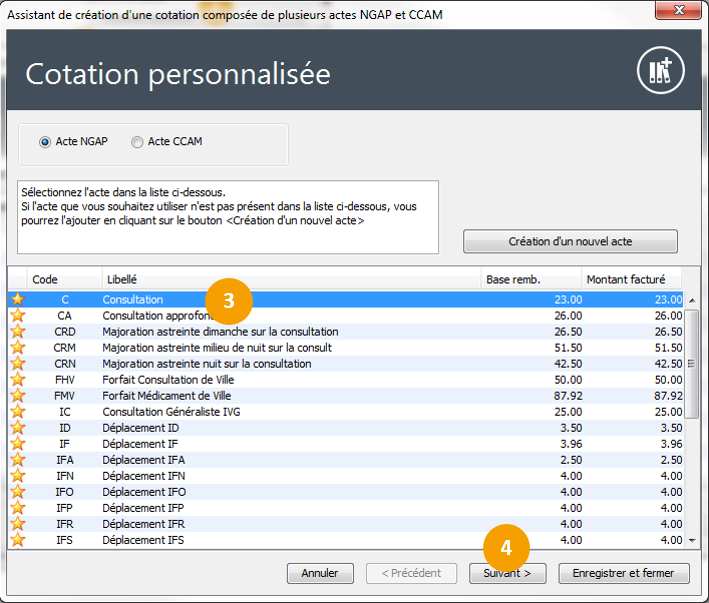Sort by the Libellé column header

coord(290,279)
